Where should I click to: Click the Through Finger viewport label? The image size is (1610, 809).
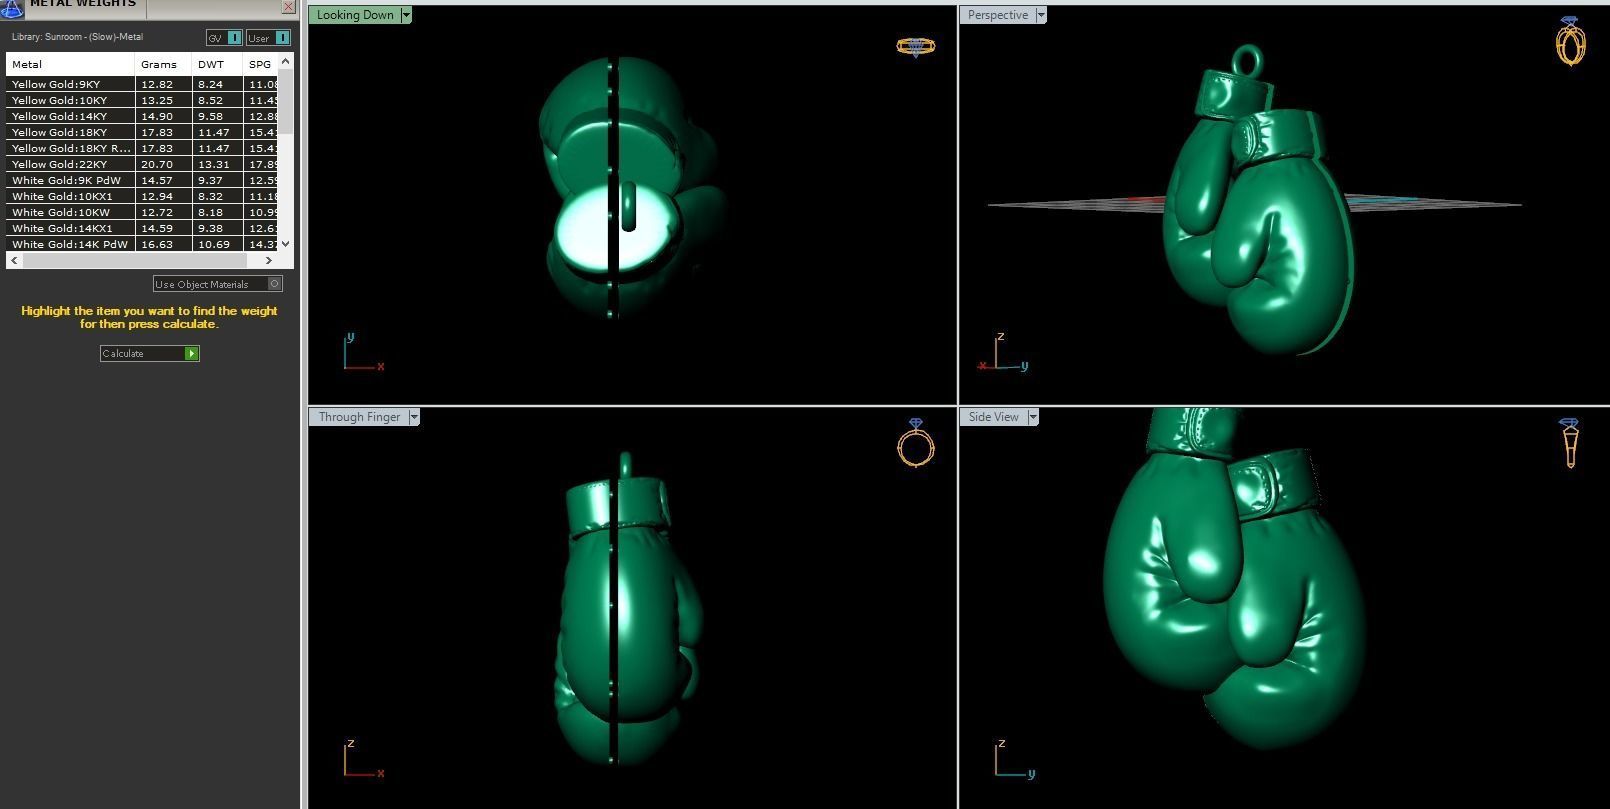coord(359,417)
